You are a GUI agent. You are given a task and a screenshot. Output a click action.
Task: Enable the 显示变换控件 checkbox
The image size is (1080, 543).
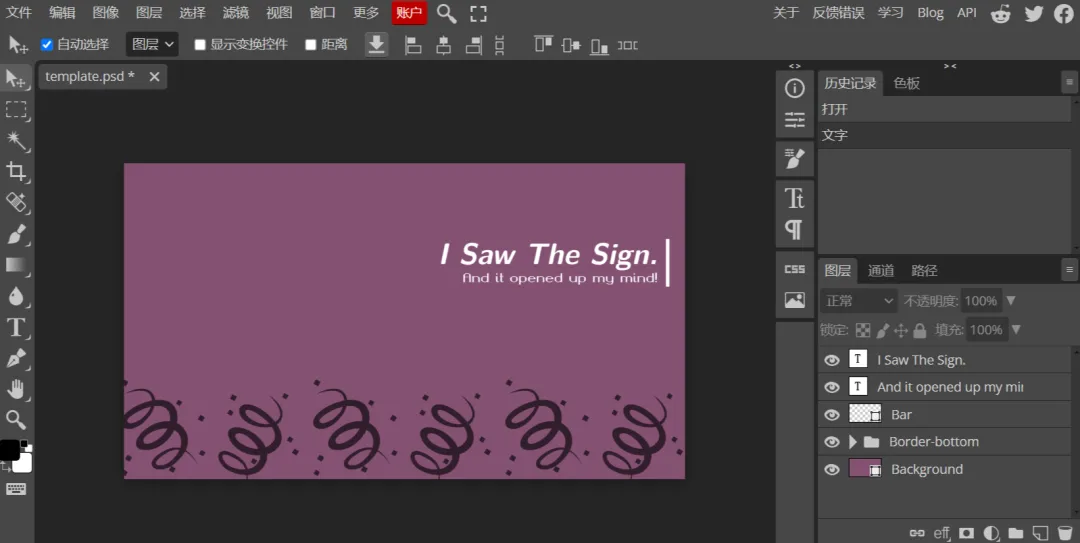tap(200, 45)
